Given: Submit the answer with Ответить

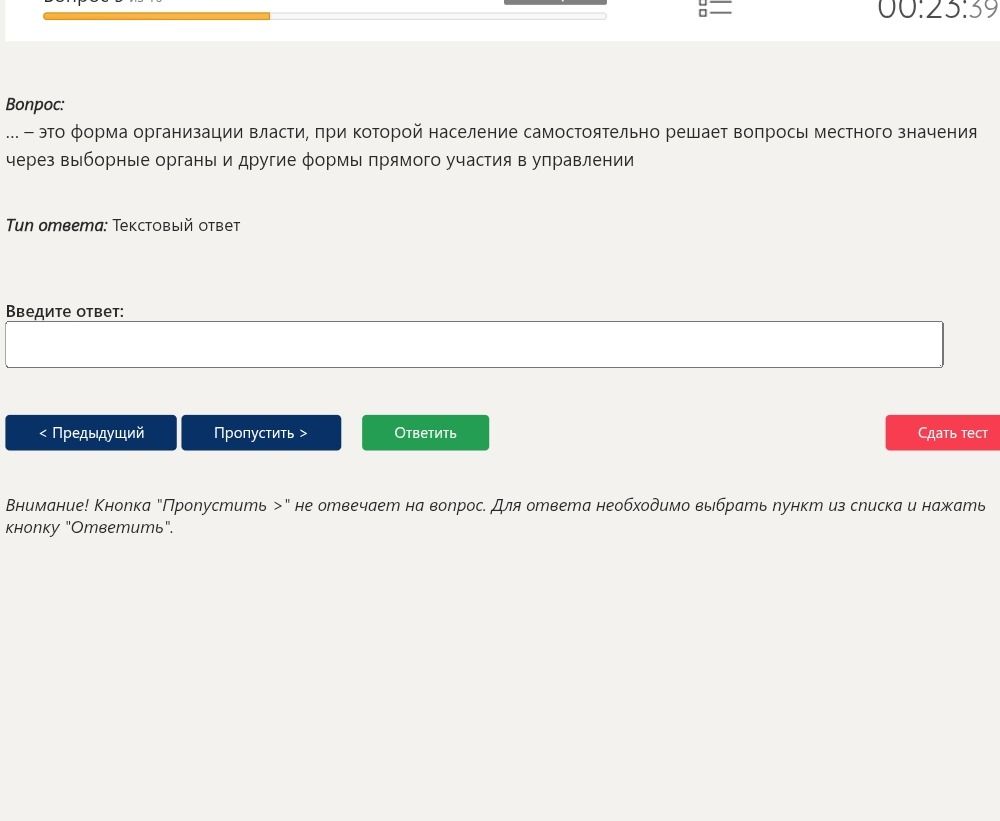Looking at the screenshot, I should tap(425, 433).
